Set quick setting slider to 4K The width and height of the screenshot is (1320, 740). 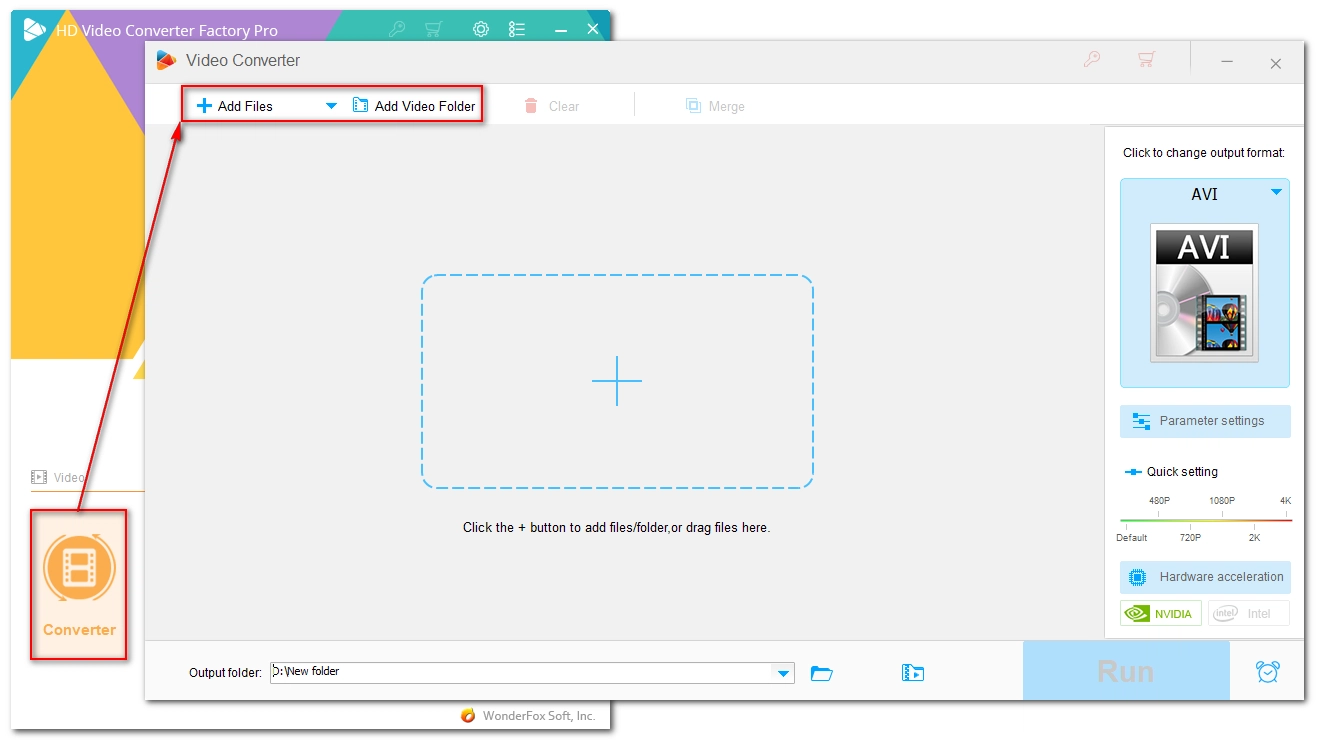[x=1285, y=501]
